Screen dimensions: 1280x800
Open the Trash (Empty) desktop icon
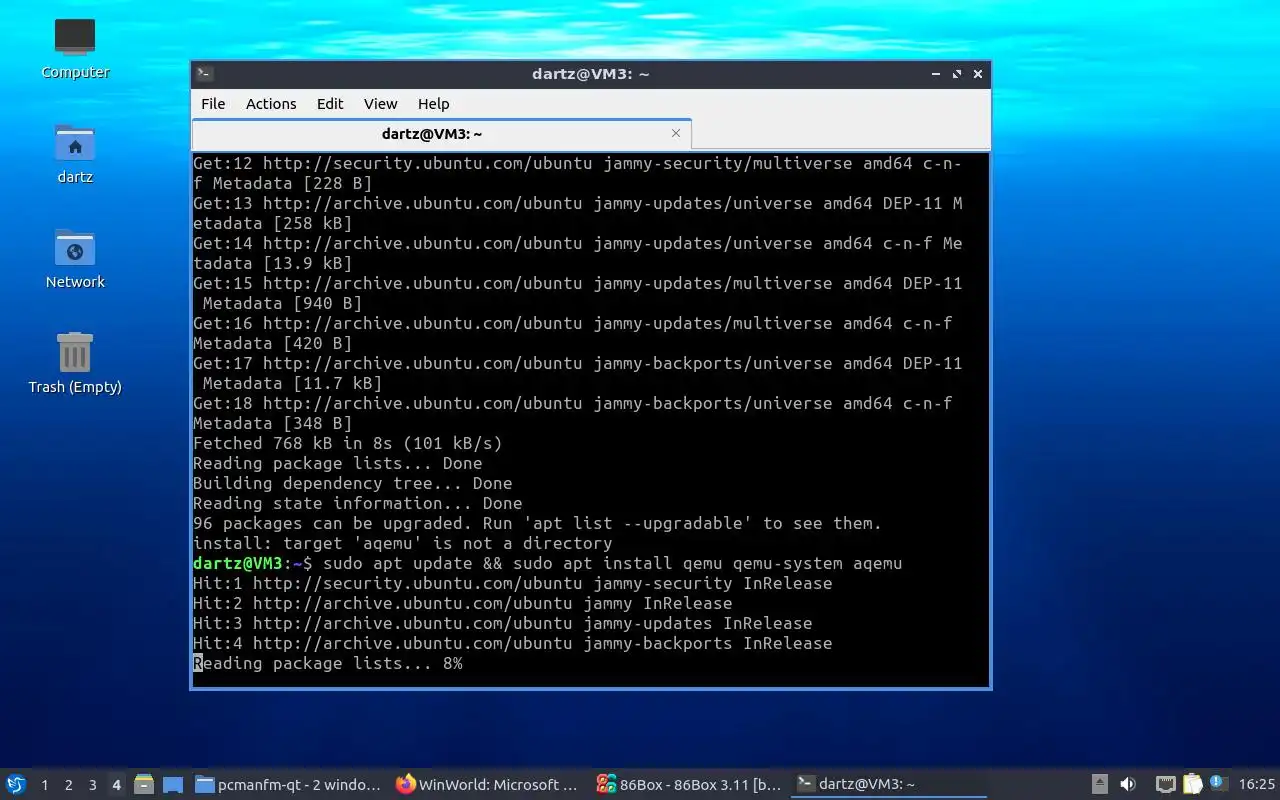coord(75,363)
